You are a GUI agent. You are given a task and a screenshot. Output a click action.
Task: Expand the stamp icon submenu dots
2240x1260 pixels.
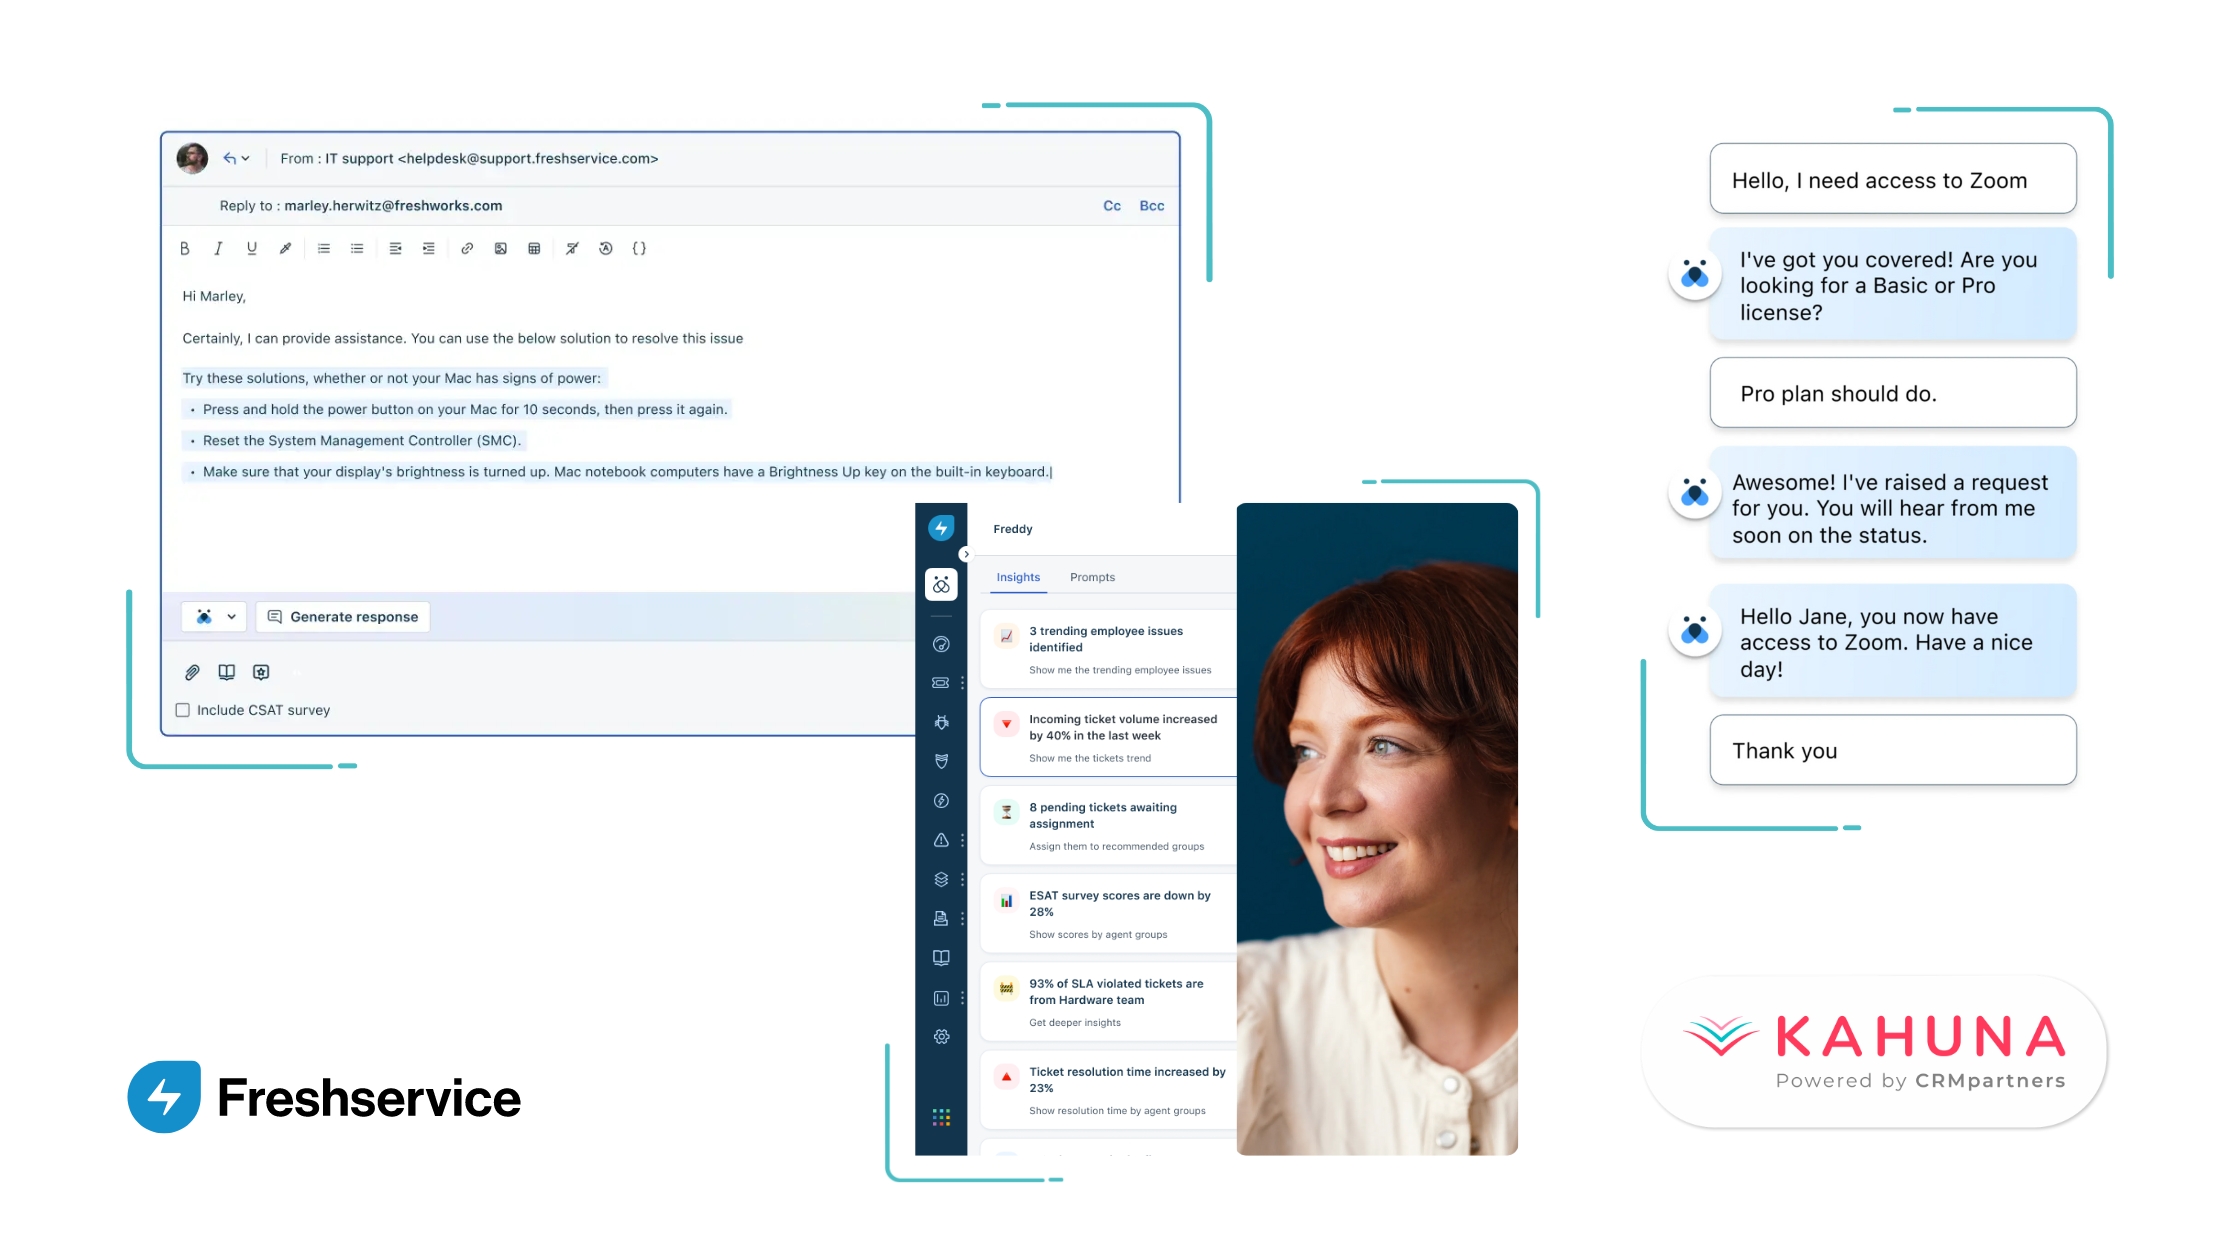(x=962, y=919)
